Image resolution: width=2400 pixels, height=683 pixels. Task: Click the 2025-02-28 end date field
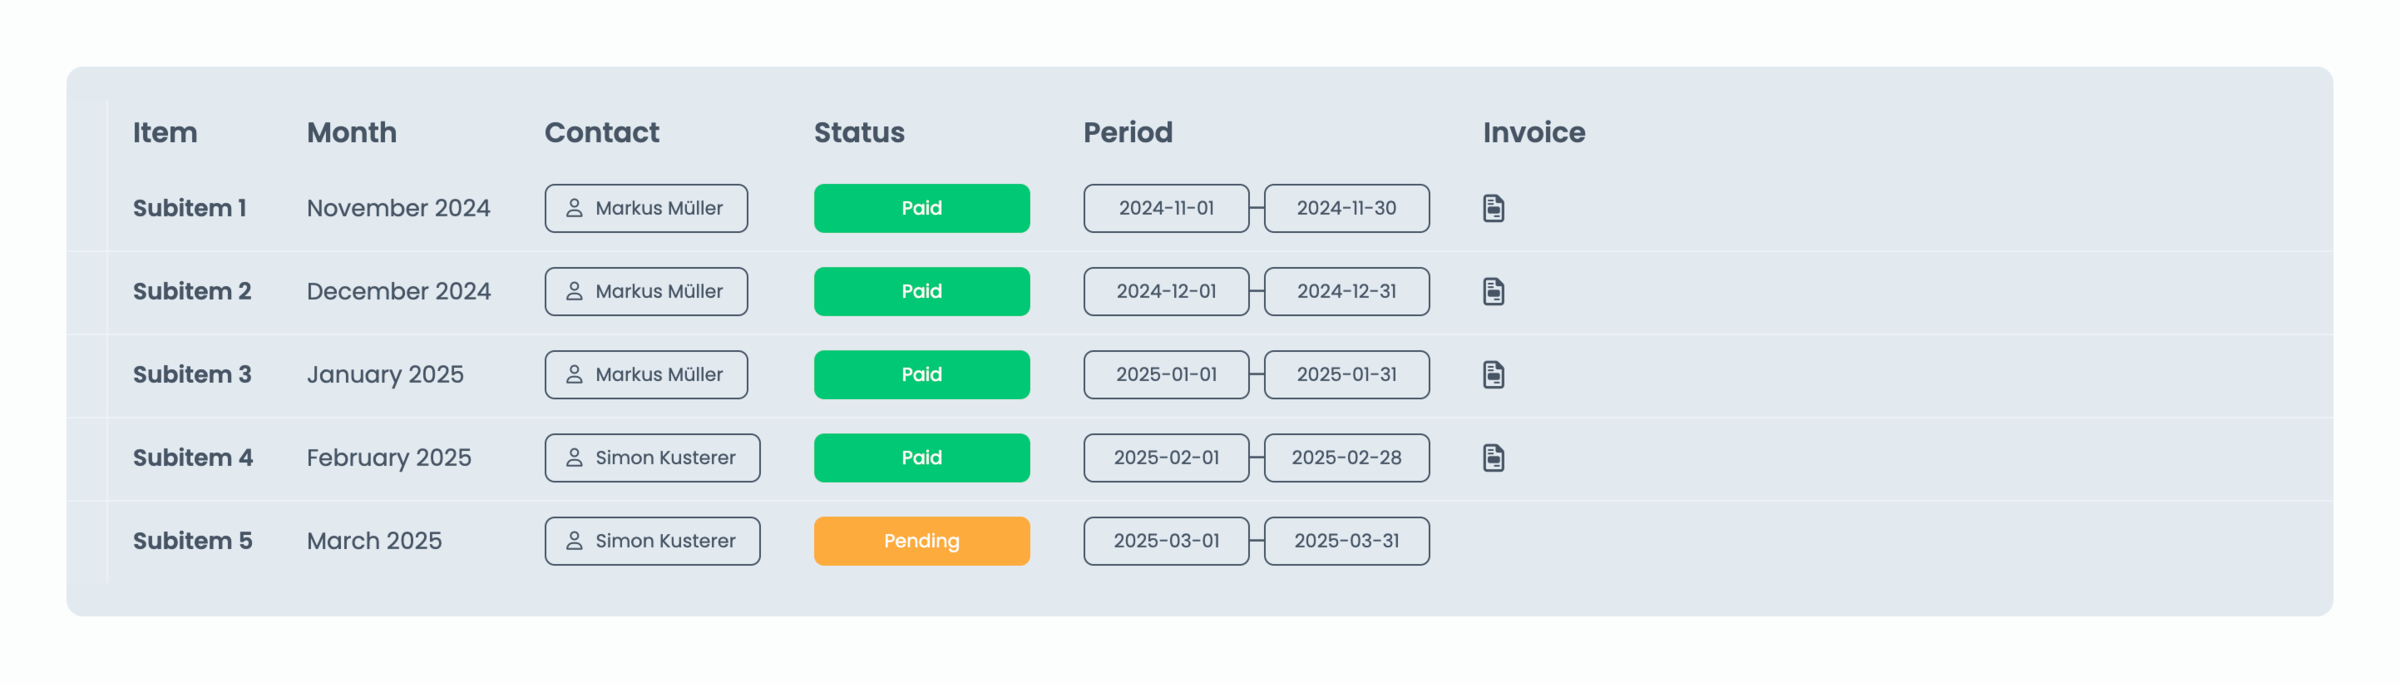pos(1346,457)
